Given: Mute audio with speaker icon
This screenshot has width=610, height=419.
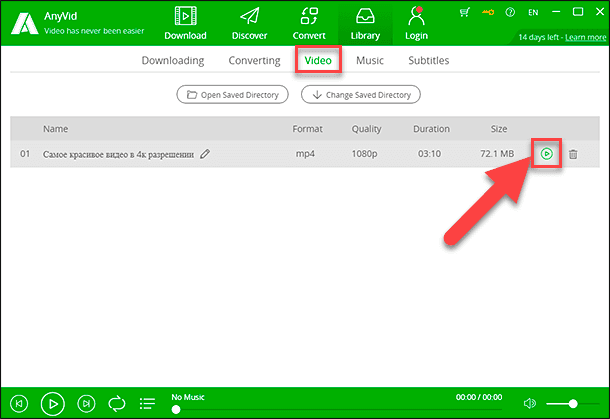Looking at the screenshot, I should coord(530,404).
